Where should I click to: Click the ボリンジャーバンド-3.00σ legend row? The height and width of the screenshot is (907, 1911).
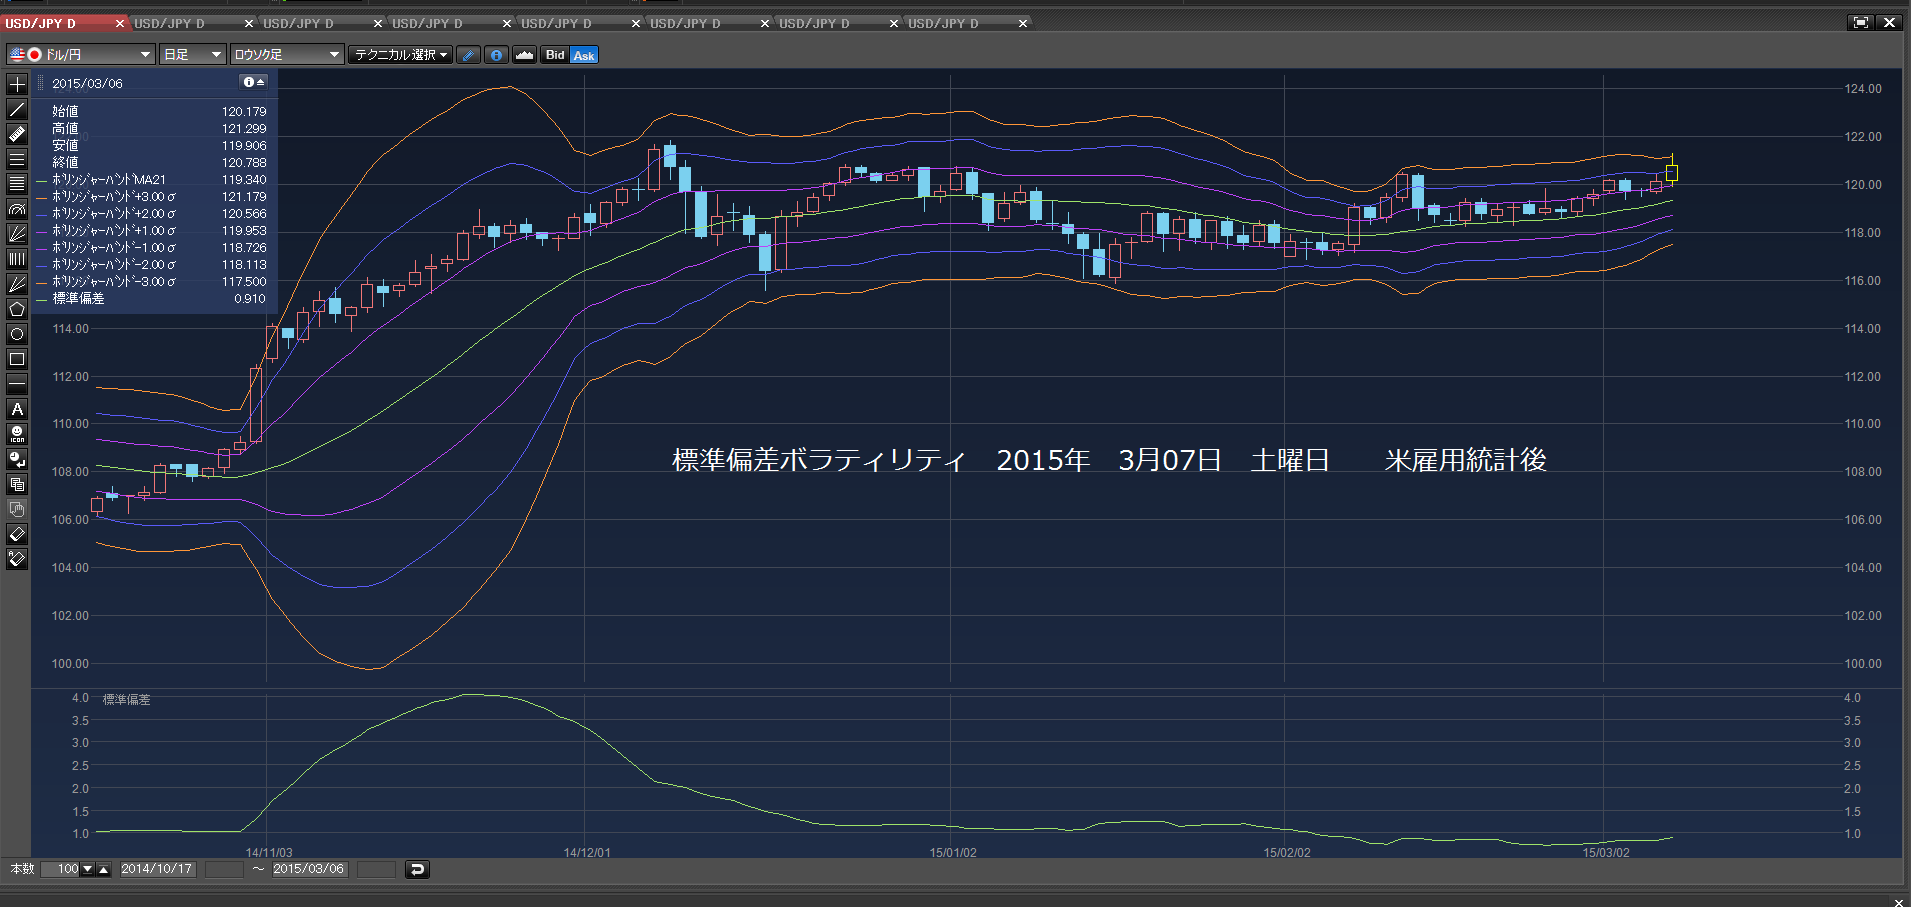151,282
